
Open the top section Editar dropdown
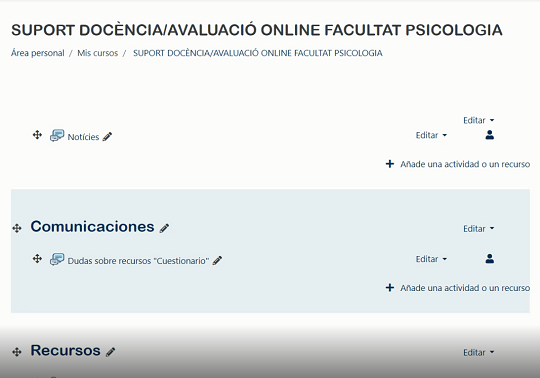pyautogui.click(x=478, y=120)
